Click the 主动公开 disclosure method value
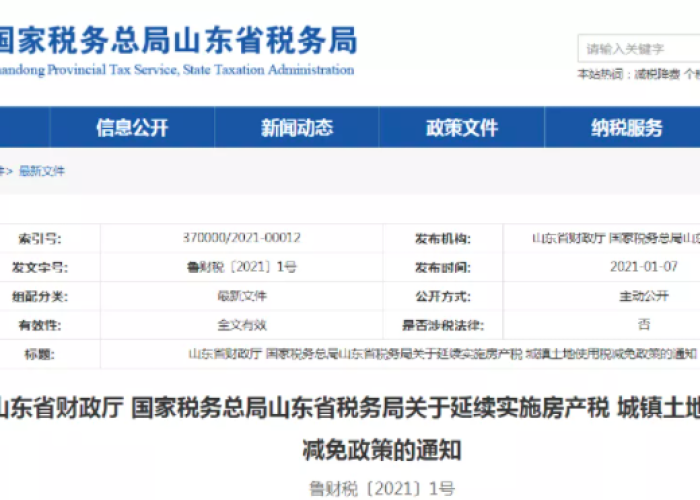700x500 pixels. (x=644, y=296)
